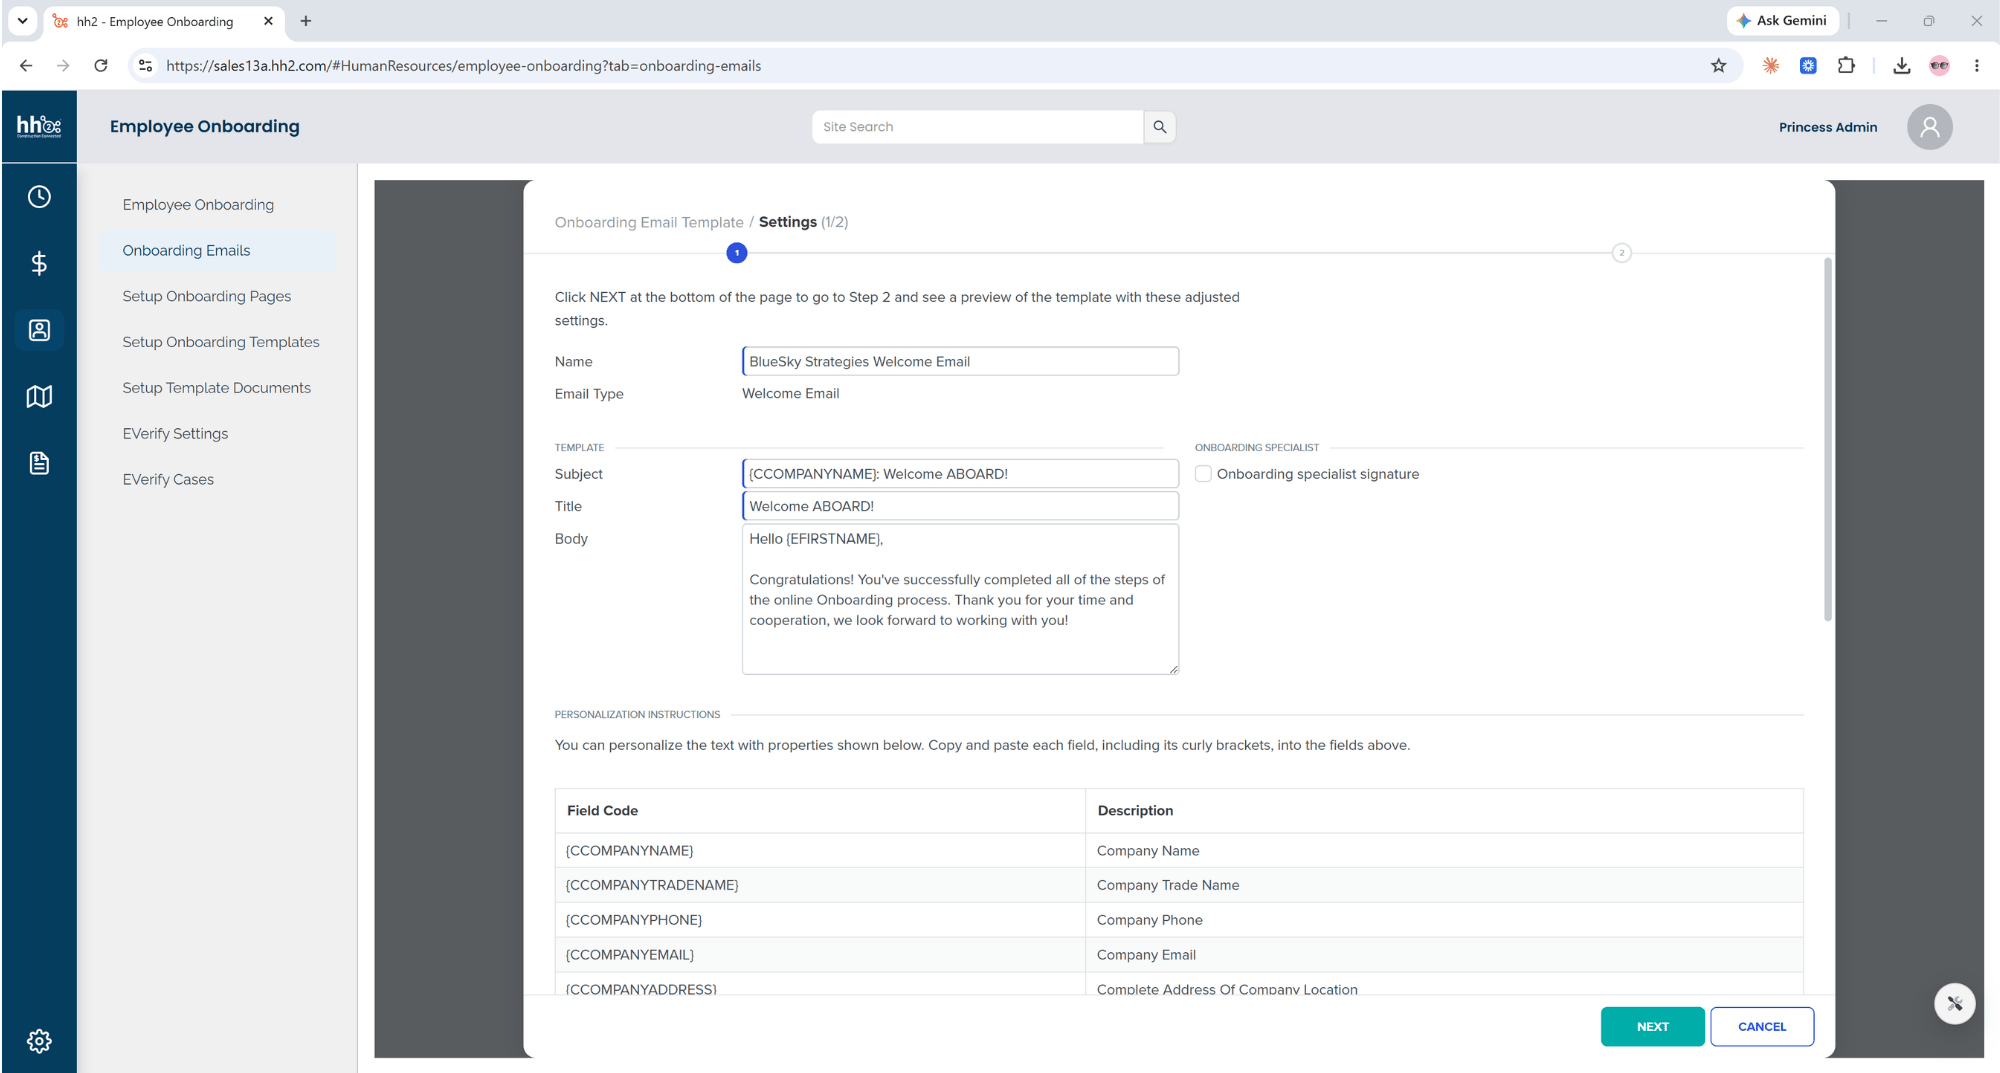Open the browser extensions puzzle icon
2000x1073 pixels.
click(x=1846, y=66)
